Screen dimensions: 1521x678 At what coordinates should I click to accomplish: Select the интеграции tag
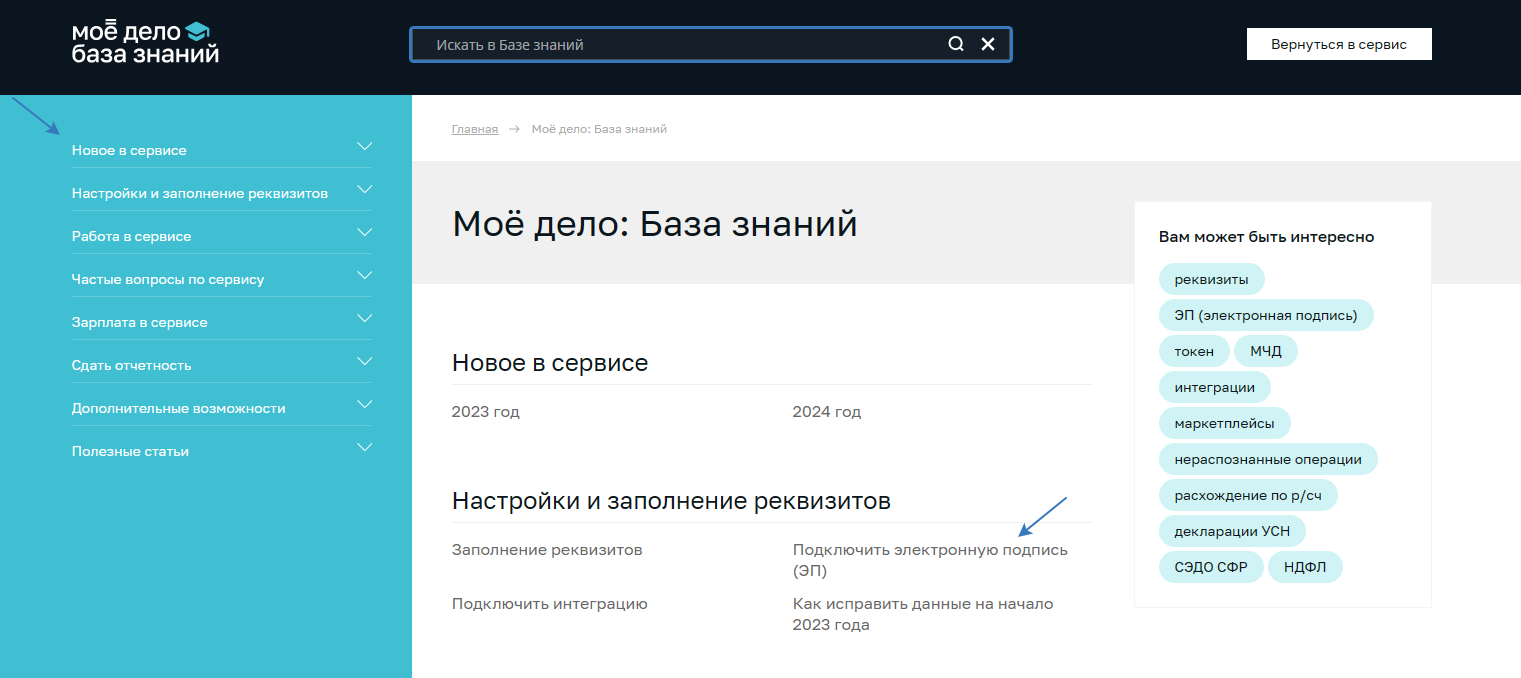click(1214, 387)
